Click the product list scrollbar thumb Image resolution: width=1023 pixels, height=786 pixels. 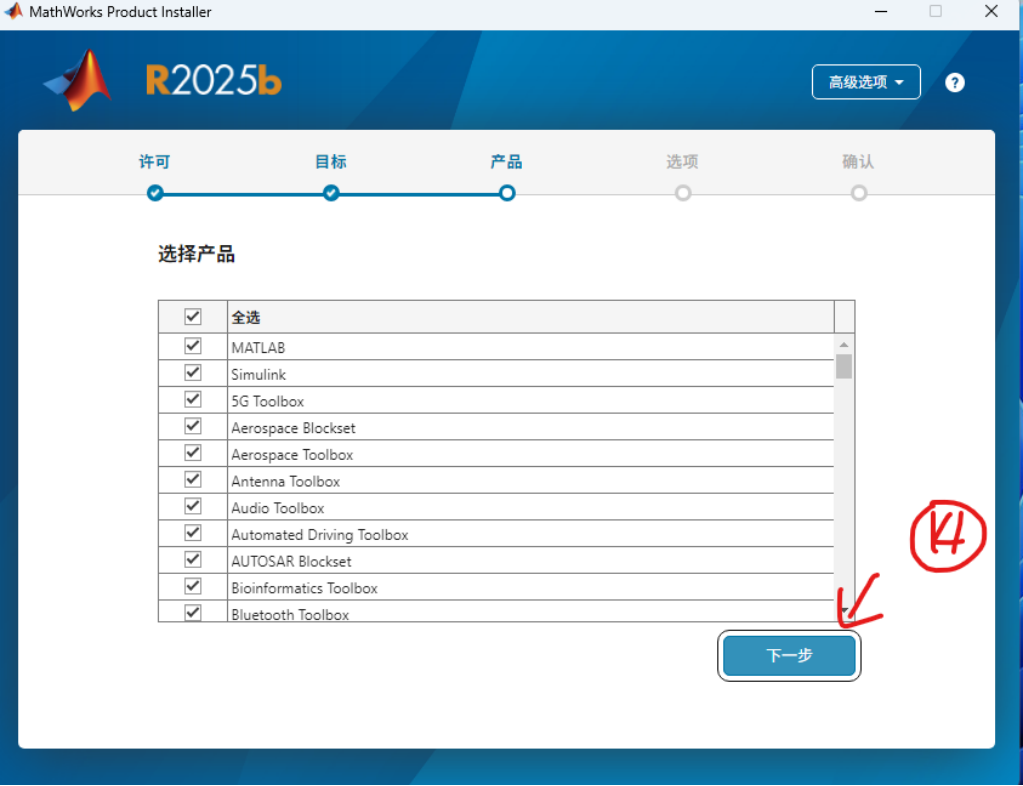(x=844, y=367)
